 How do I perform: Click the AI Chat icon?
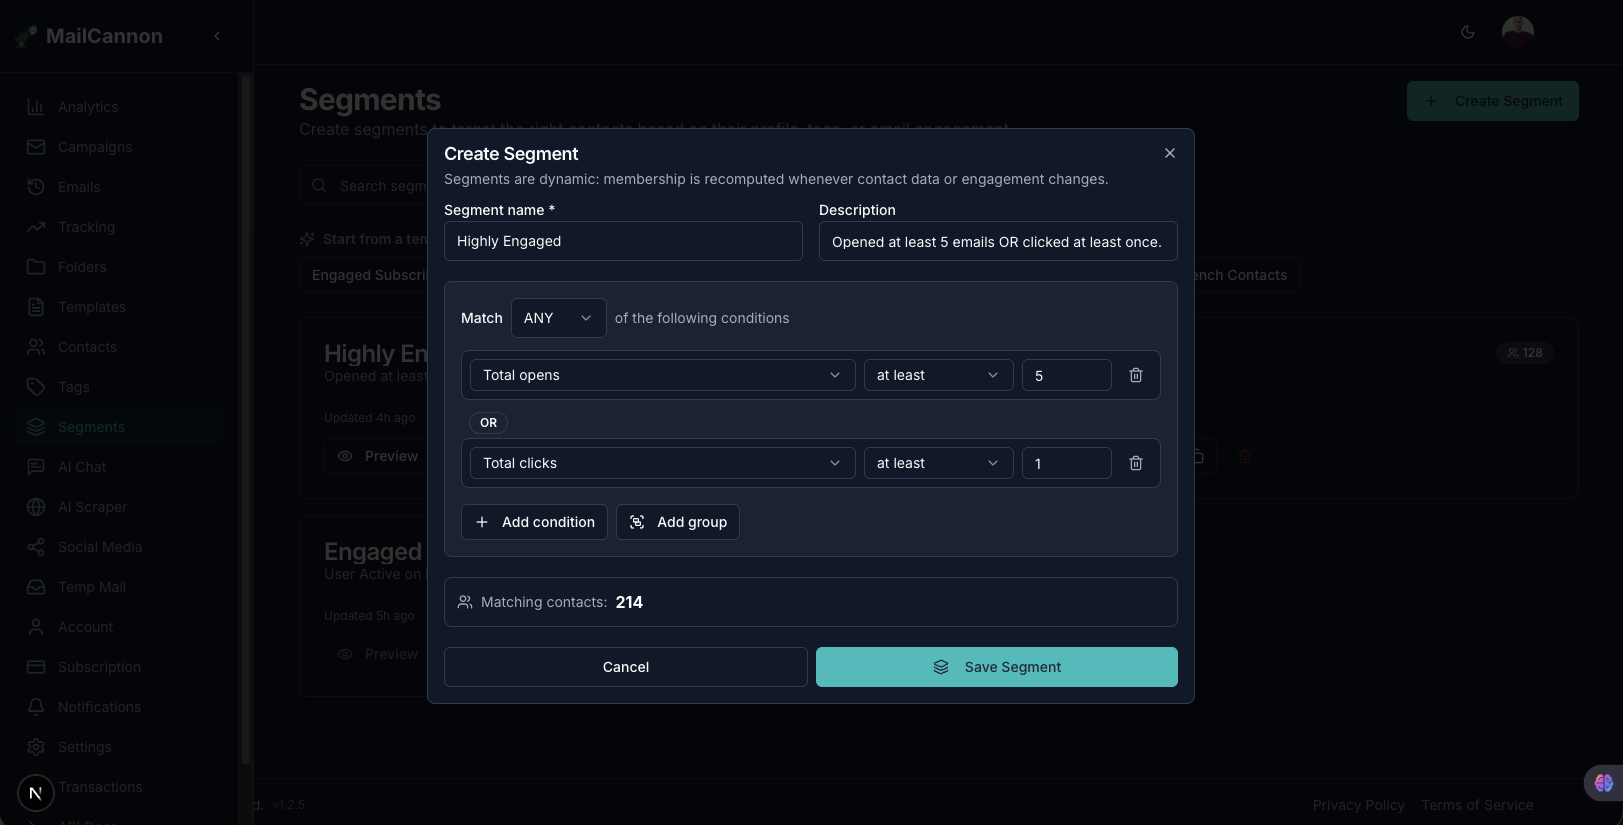click(x=36, y=467)
